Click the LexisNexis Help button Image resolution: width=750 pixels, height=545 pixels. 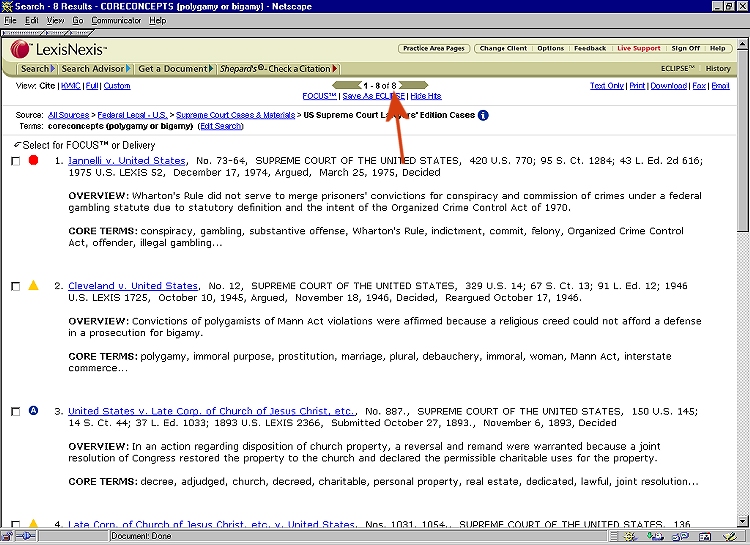click(x=717, y=48)
